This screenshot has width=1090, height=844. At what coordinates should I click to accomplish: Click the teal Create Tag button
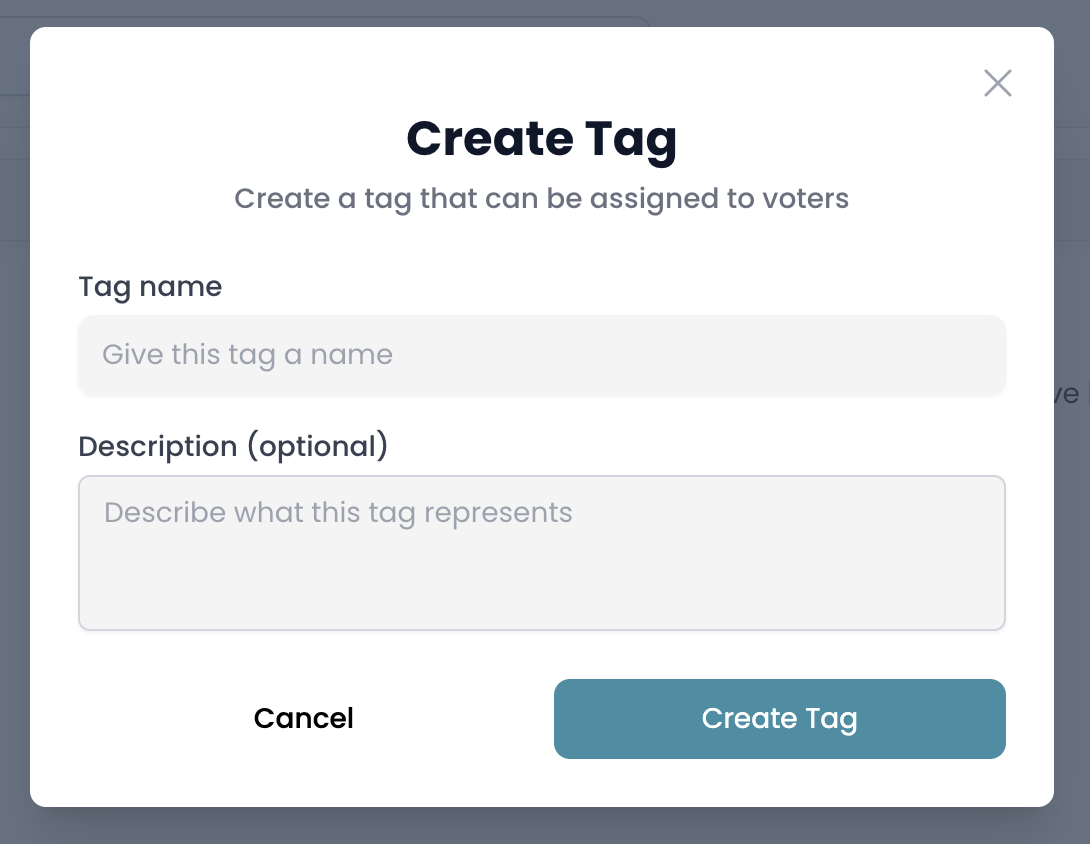pos(779,719)
